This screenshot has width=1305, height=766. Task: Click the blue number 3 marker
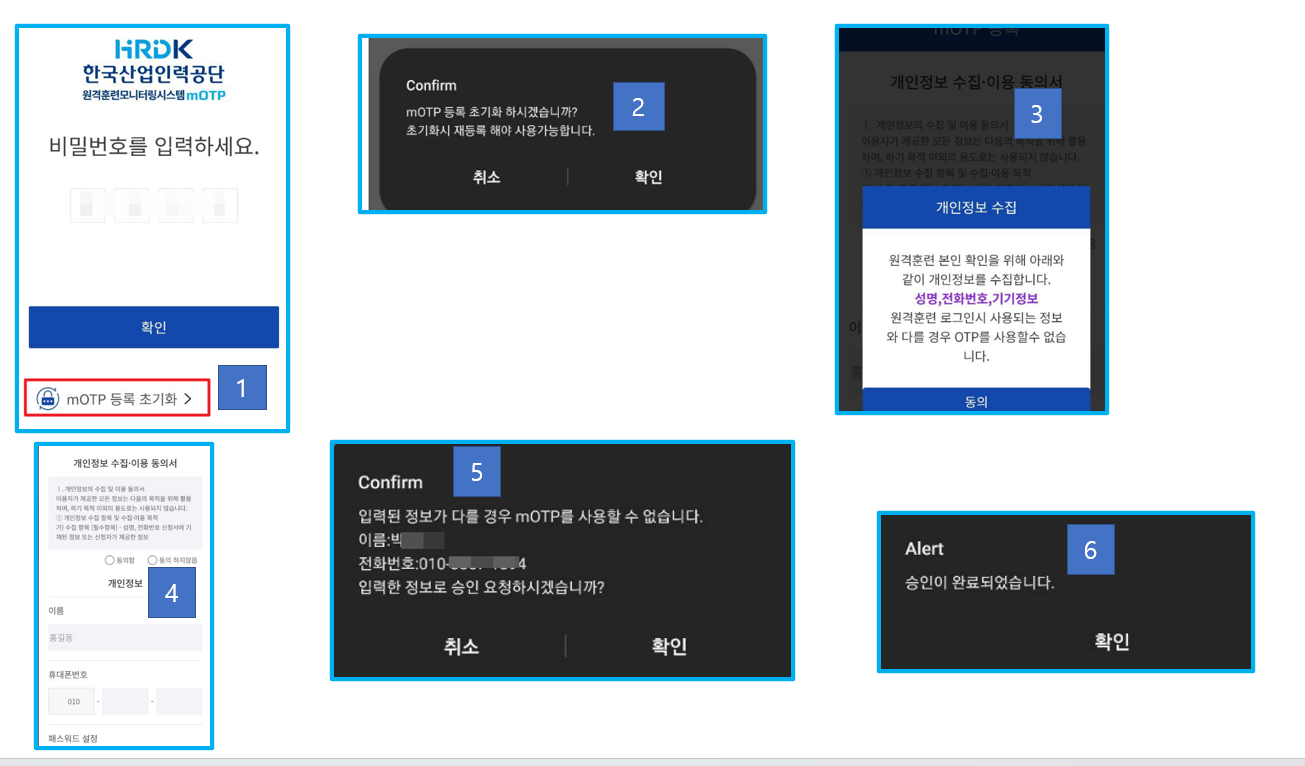[1036, 114]
